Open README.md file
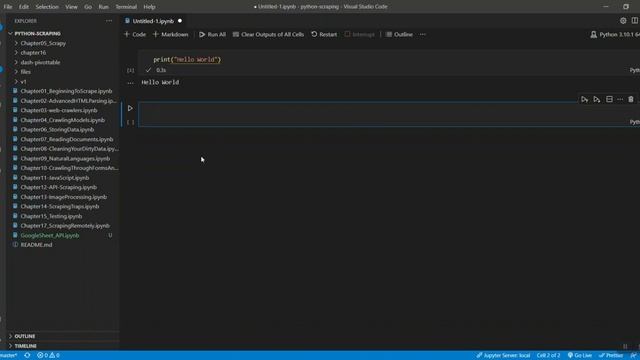The height and width of the screenshot is (360, 640). click(36, 245)
